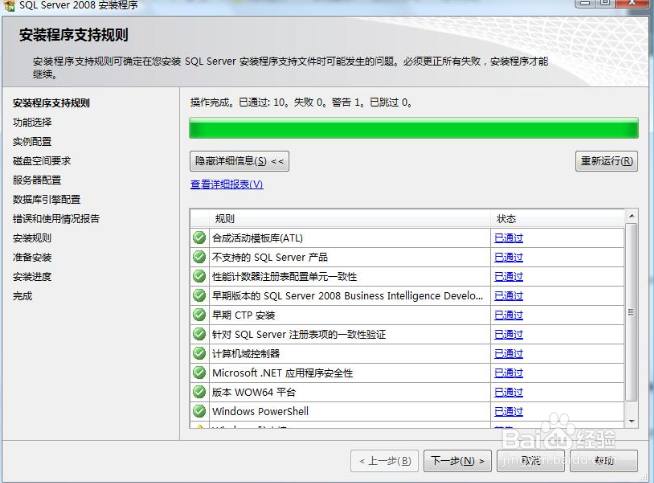Image resolution: width=654 pixels, height=483 pixels.
Task: Click the green check icon beside 计算机域控制器
Action: [x=199, y=353]
